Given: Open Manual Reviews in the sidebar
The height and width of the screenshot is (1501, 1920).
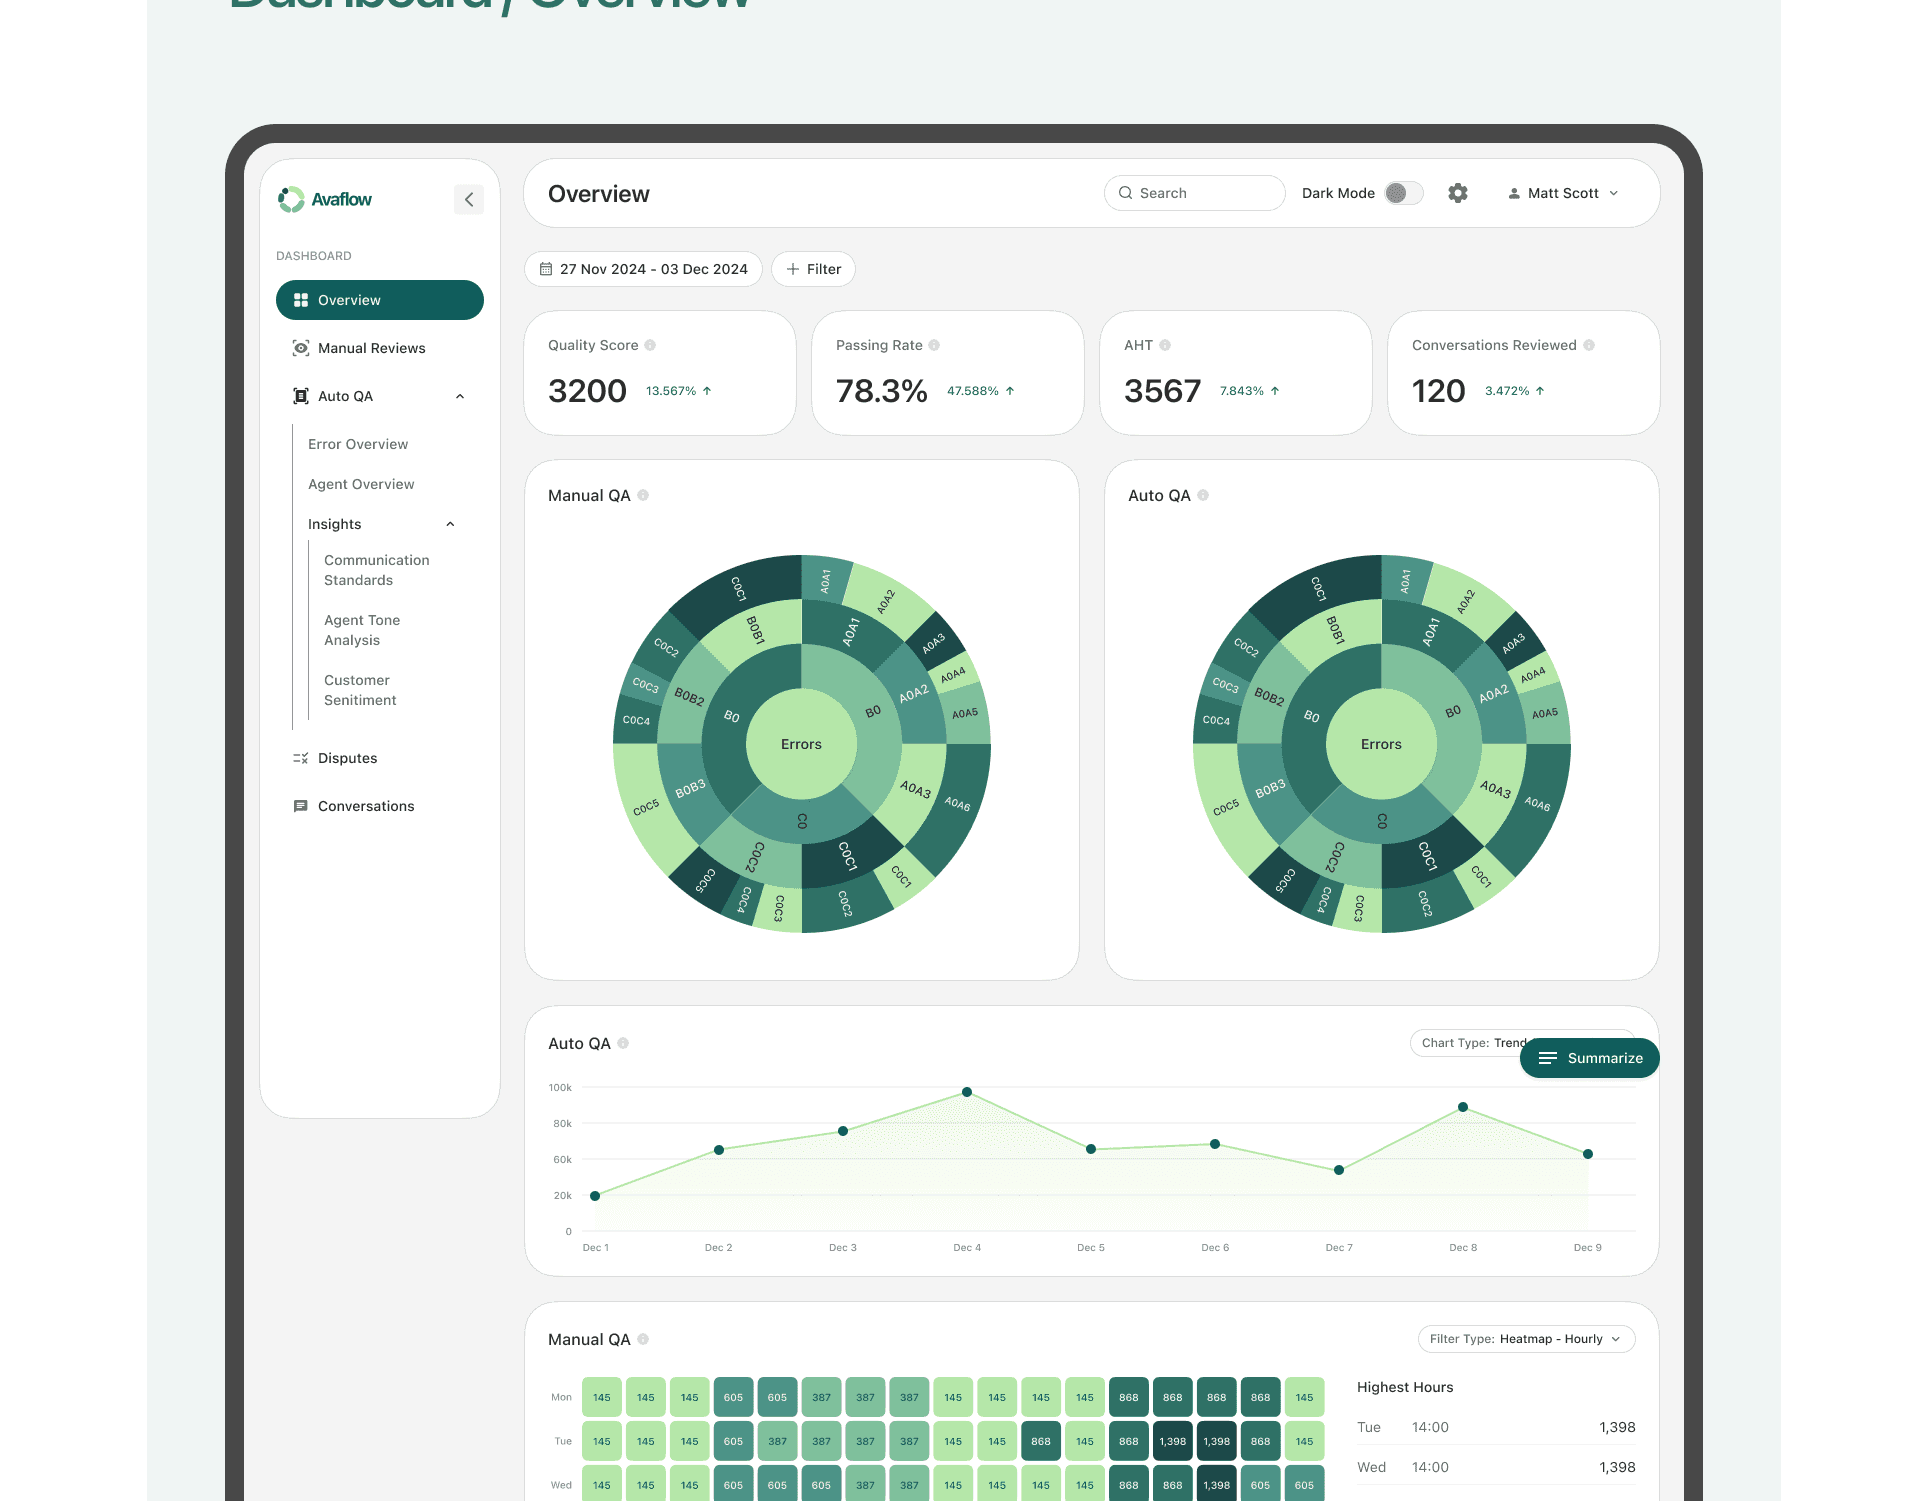Looking at the screenshot, I should (371, 348).
